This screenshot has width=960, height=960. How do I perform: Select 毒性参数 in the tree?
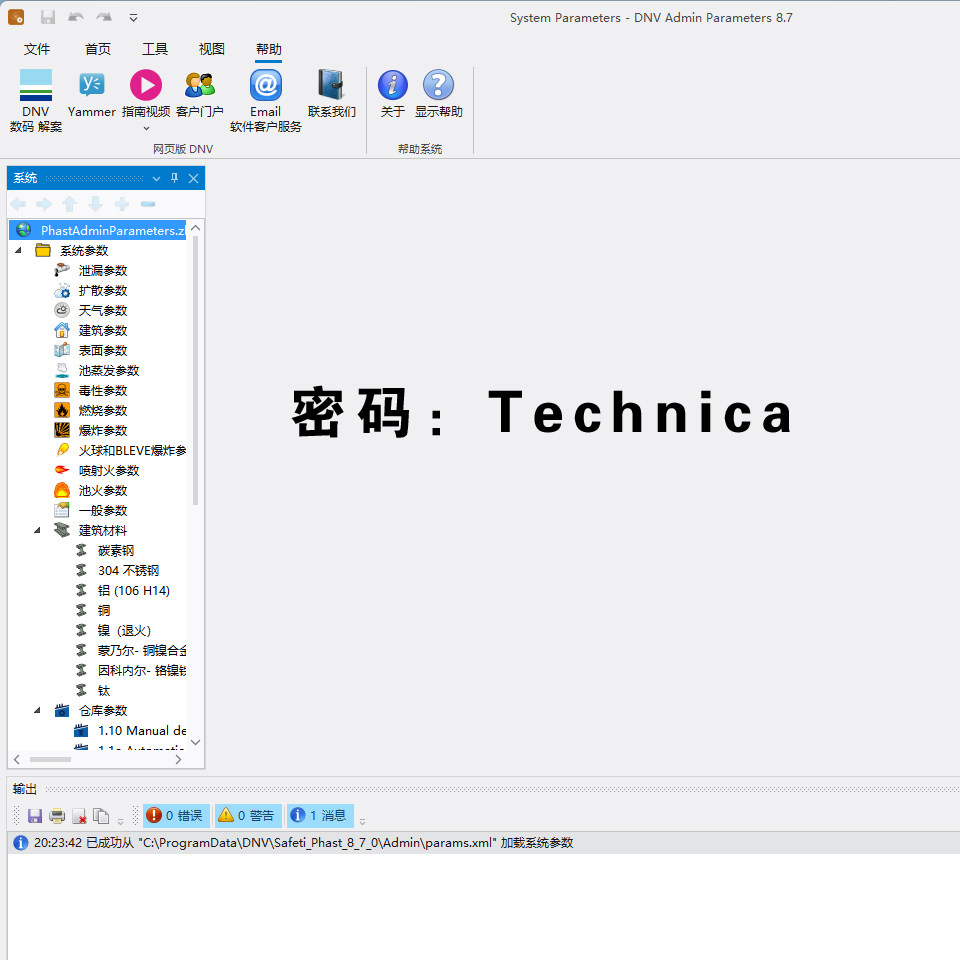[x=103, y=391]
